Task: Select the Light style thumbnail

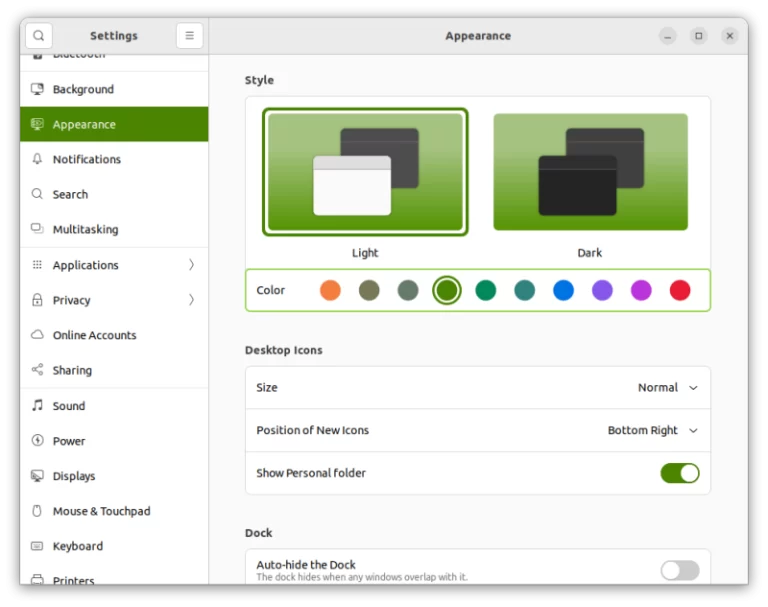Action: (365, 172)
